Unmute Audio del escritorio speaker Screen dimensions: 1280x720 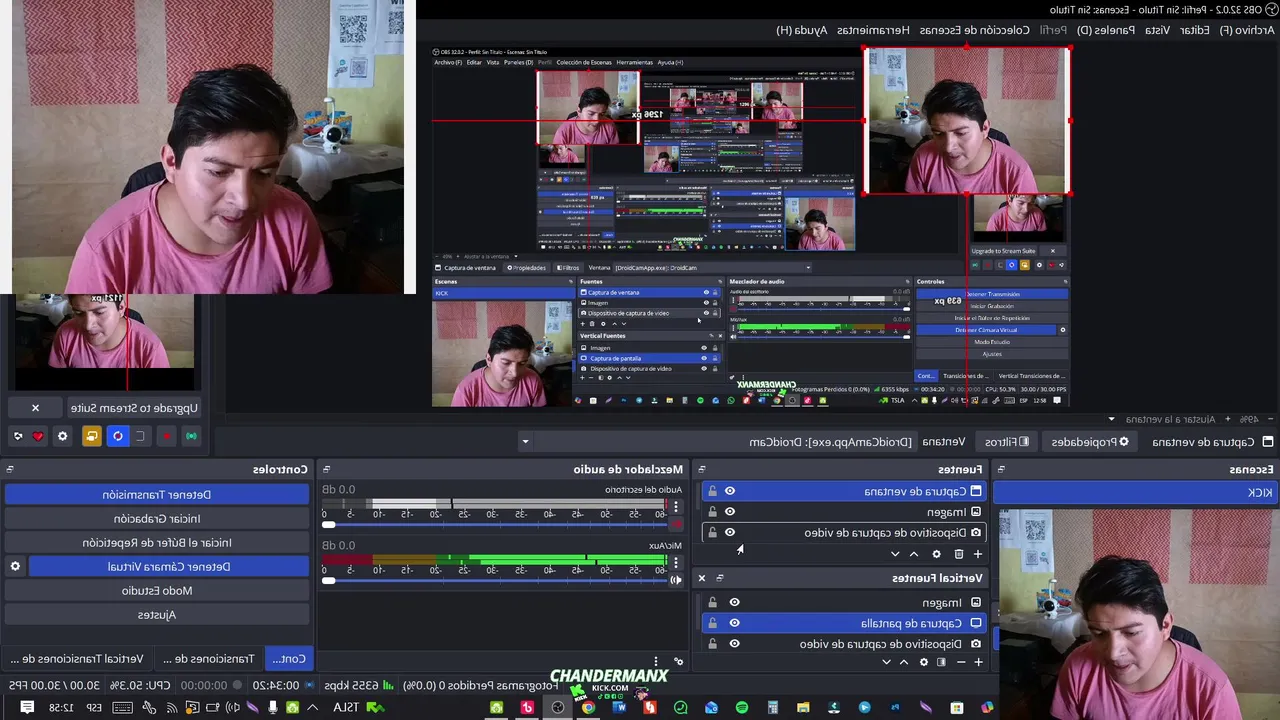pyautogui.click(x=676, y=524)
